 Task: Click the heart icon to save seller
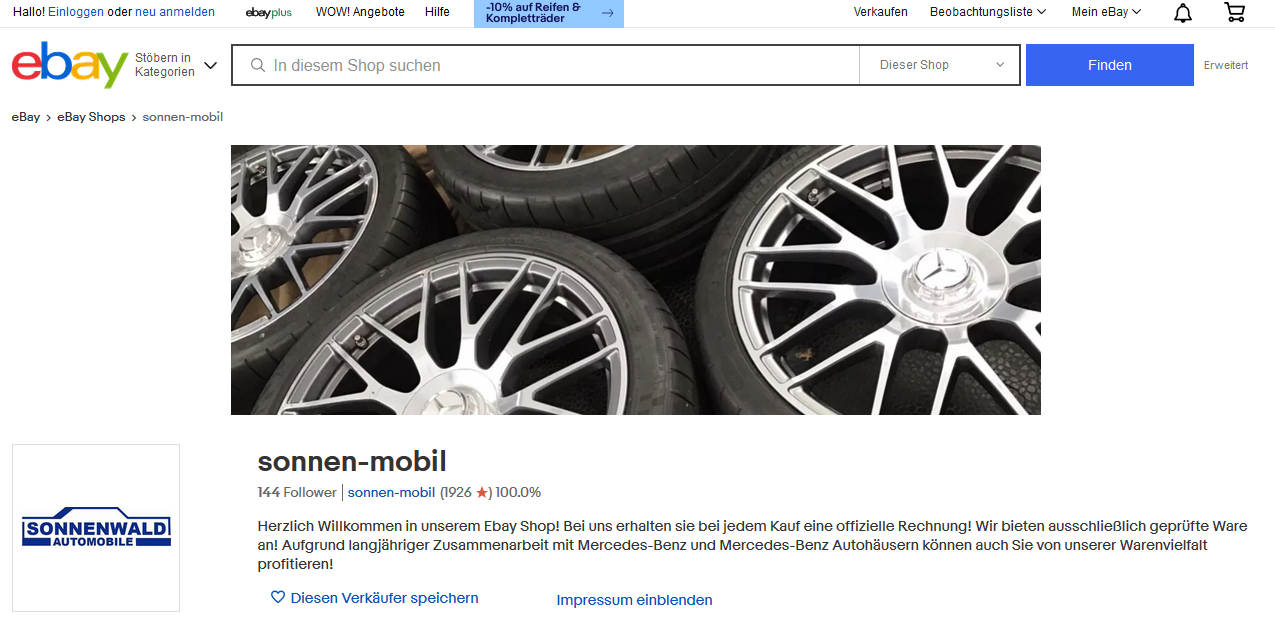pyautogui.click(x=278, y=598)
